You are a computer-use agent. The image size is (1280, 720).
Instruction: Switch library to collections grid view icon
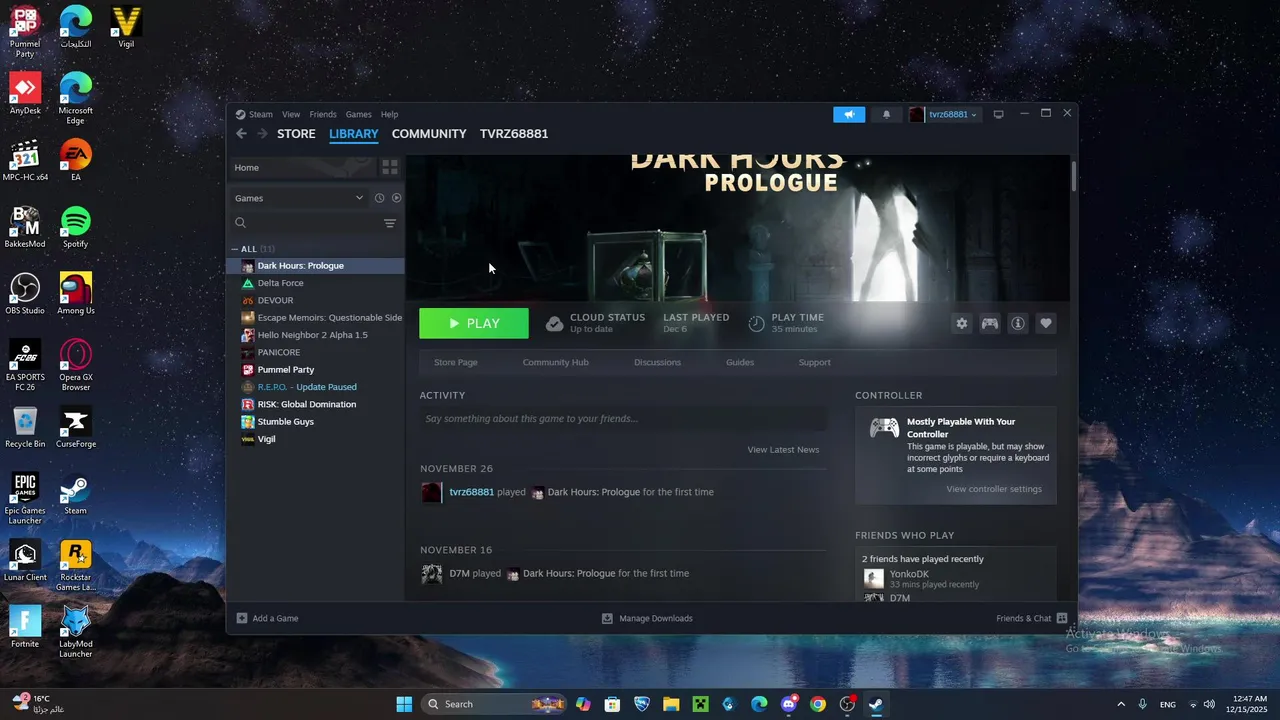point(390,167)
